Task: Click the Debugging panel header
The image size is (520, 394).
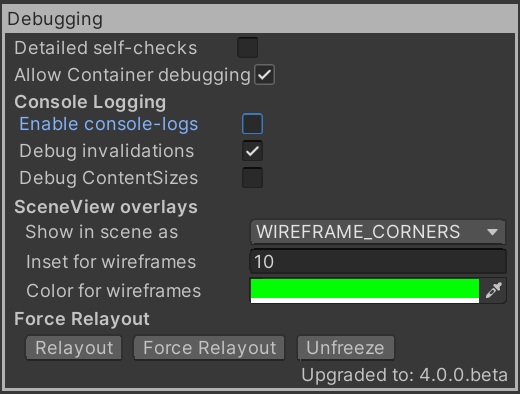Action: coord(260,19)
